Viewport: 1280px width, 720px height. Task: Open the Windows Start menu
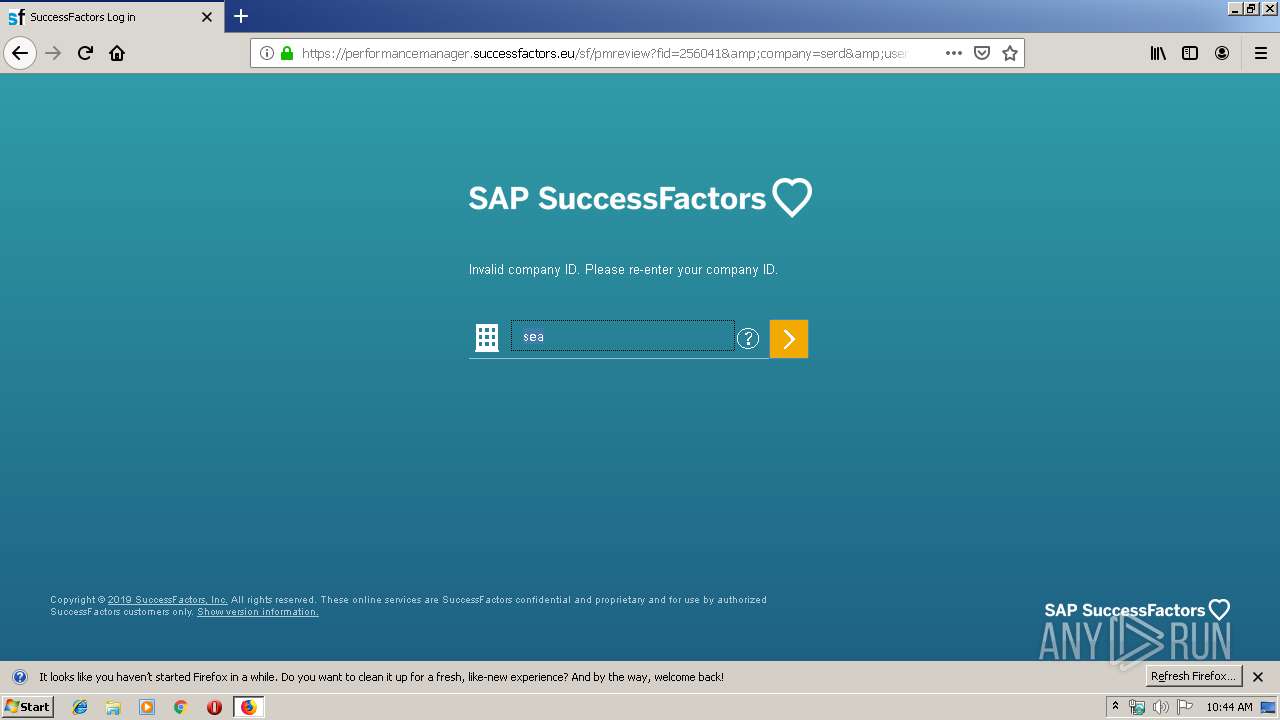pyautogui.click(x=28, y=707)
